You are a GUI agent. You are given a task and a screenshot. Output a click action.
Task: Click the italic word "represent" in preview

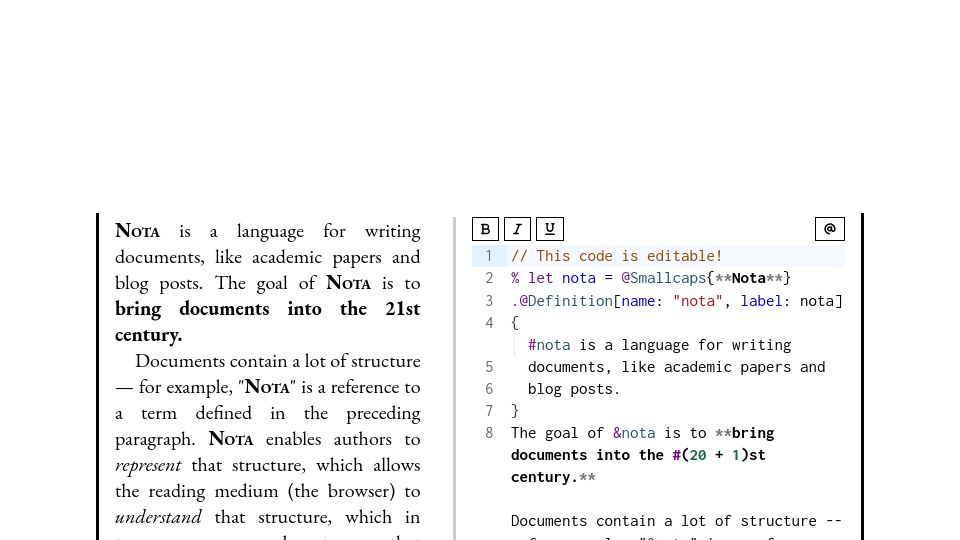pos(148,465)
